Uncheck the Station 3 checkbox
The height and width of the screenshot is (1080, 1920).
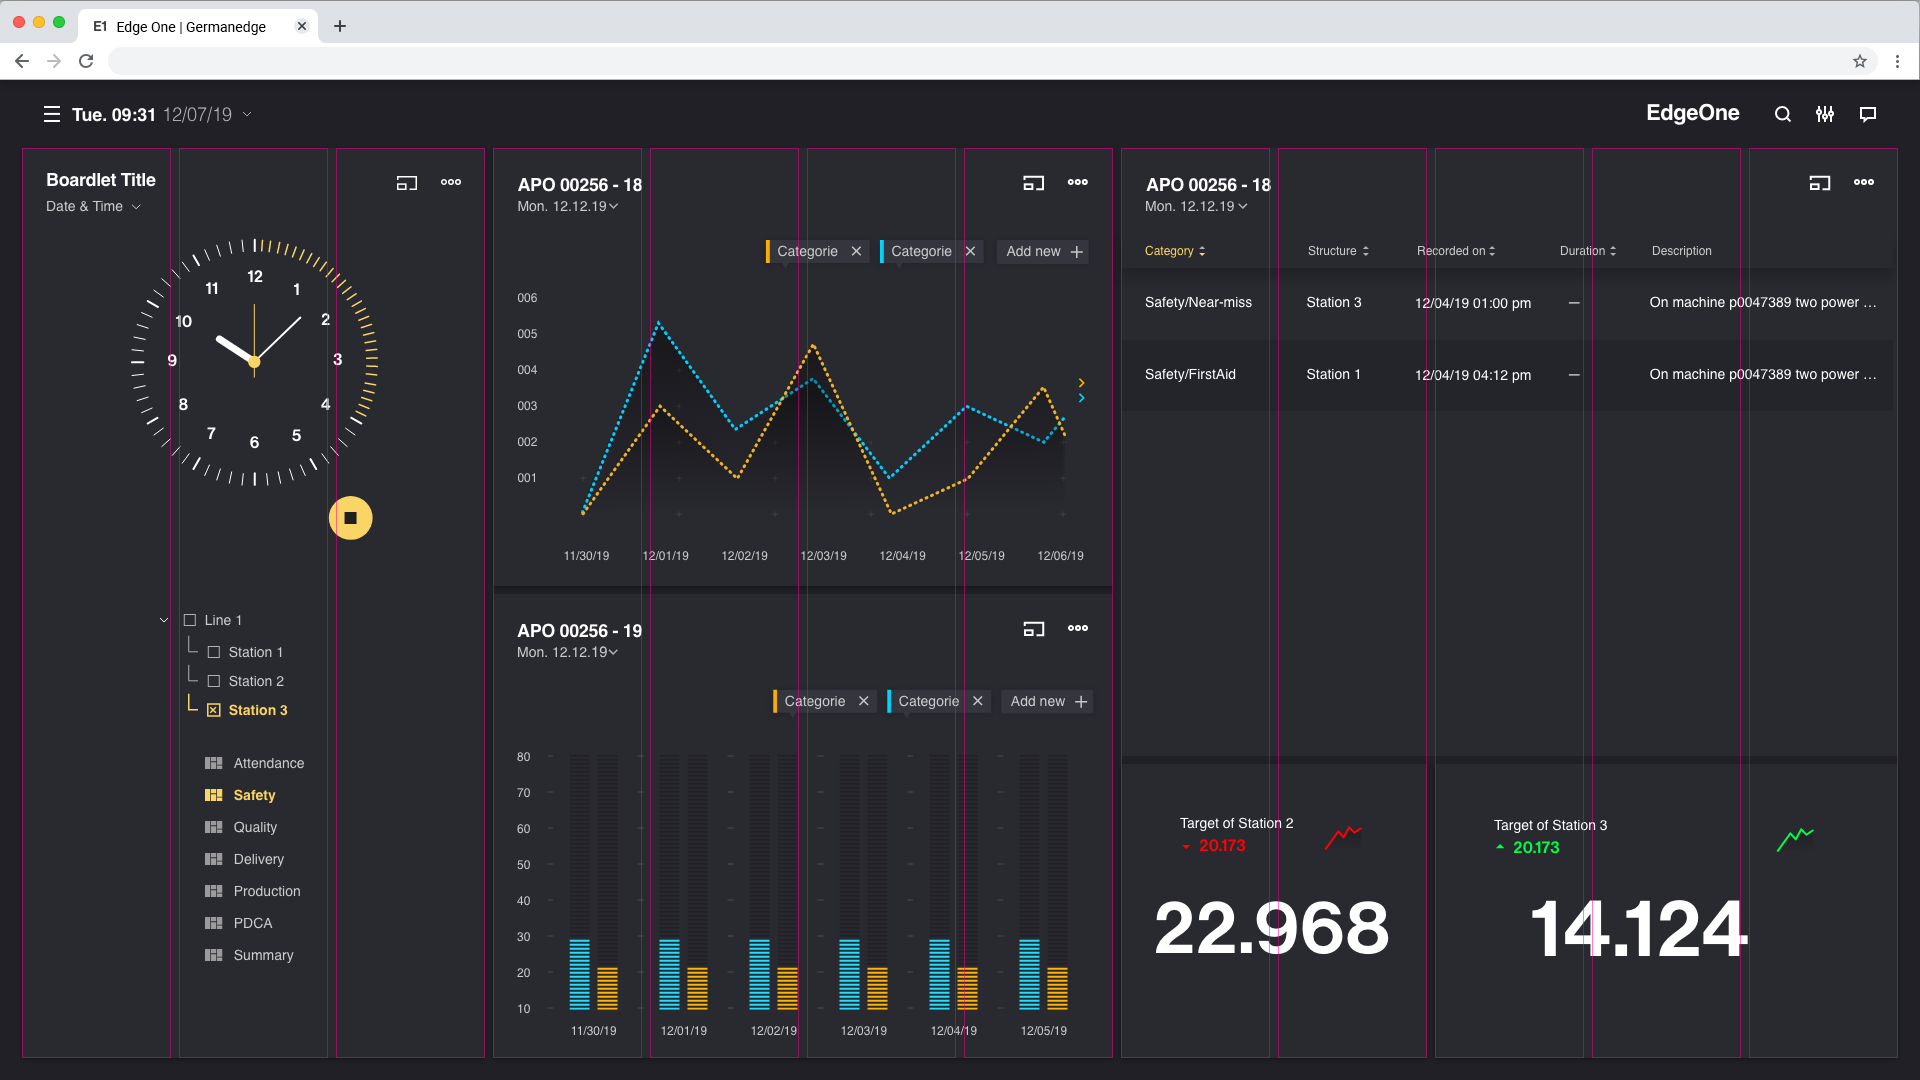[x=214, y=710]
